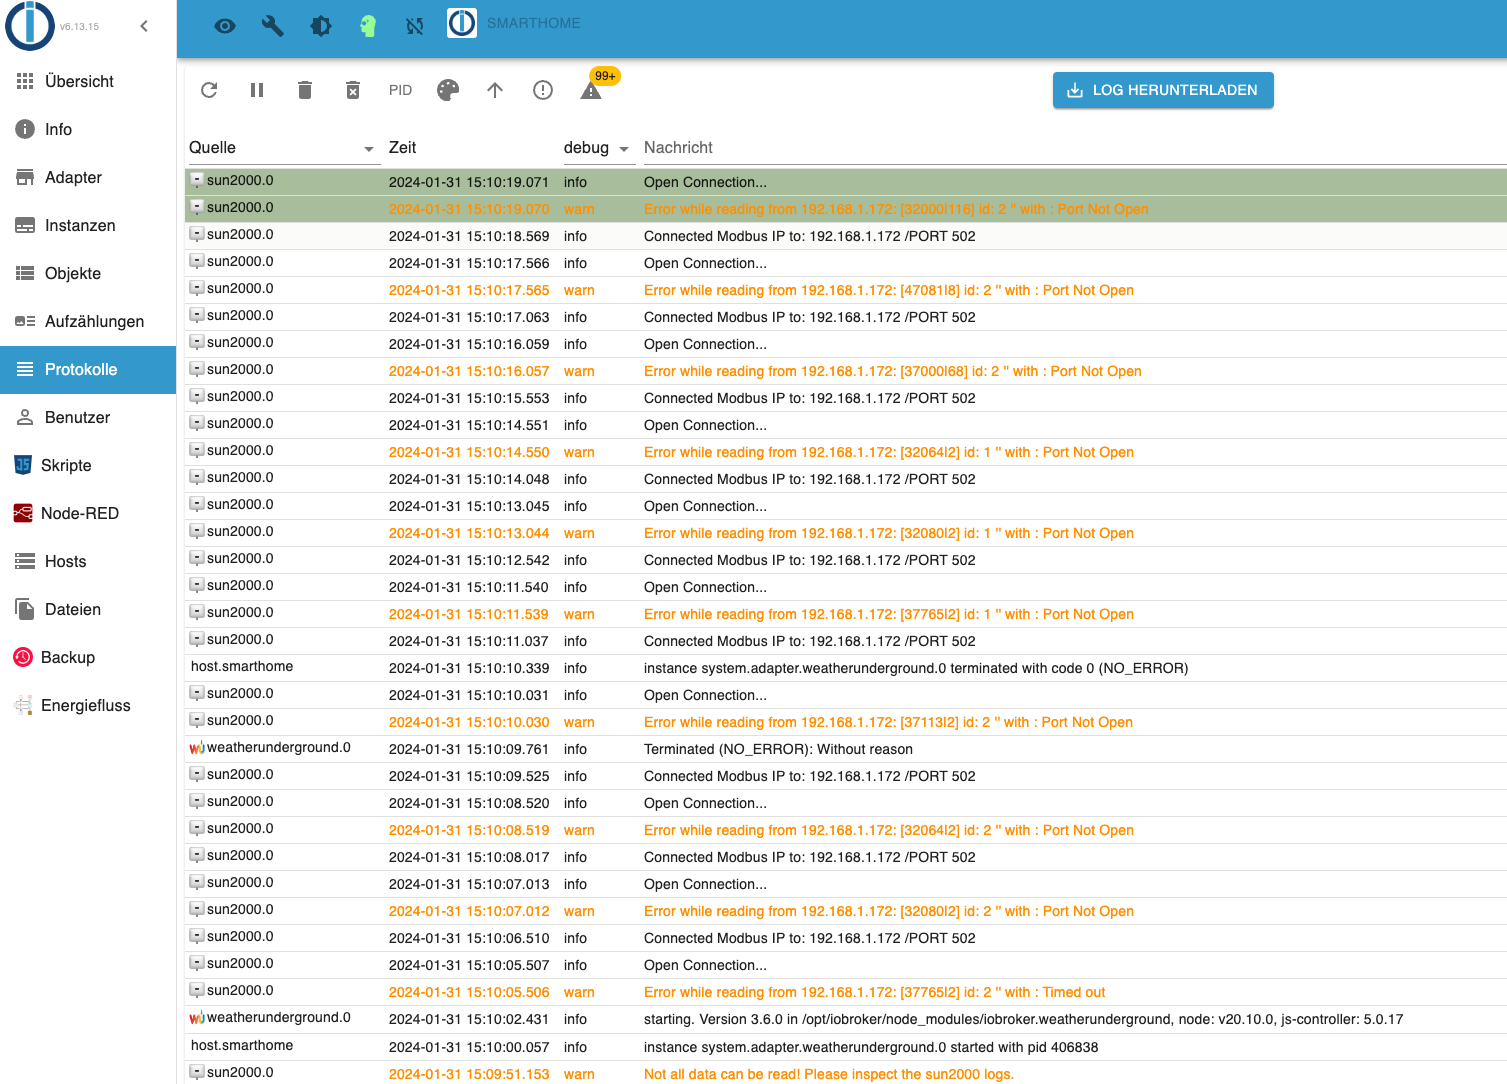The height and width of the screenshot is (1084, 1507).
Task: Select the log row at 15:10:19.071
Action: click(x=846, y=182)
